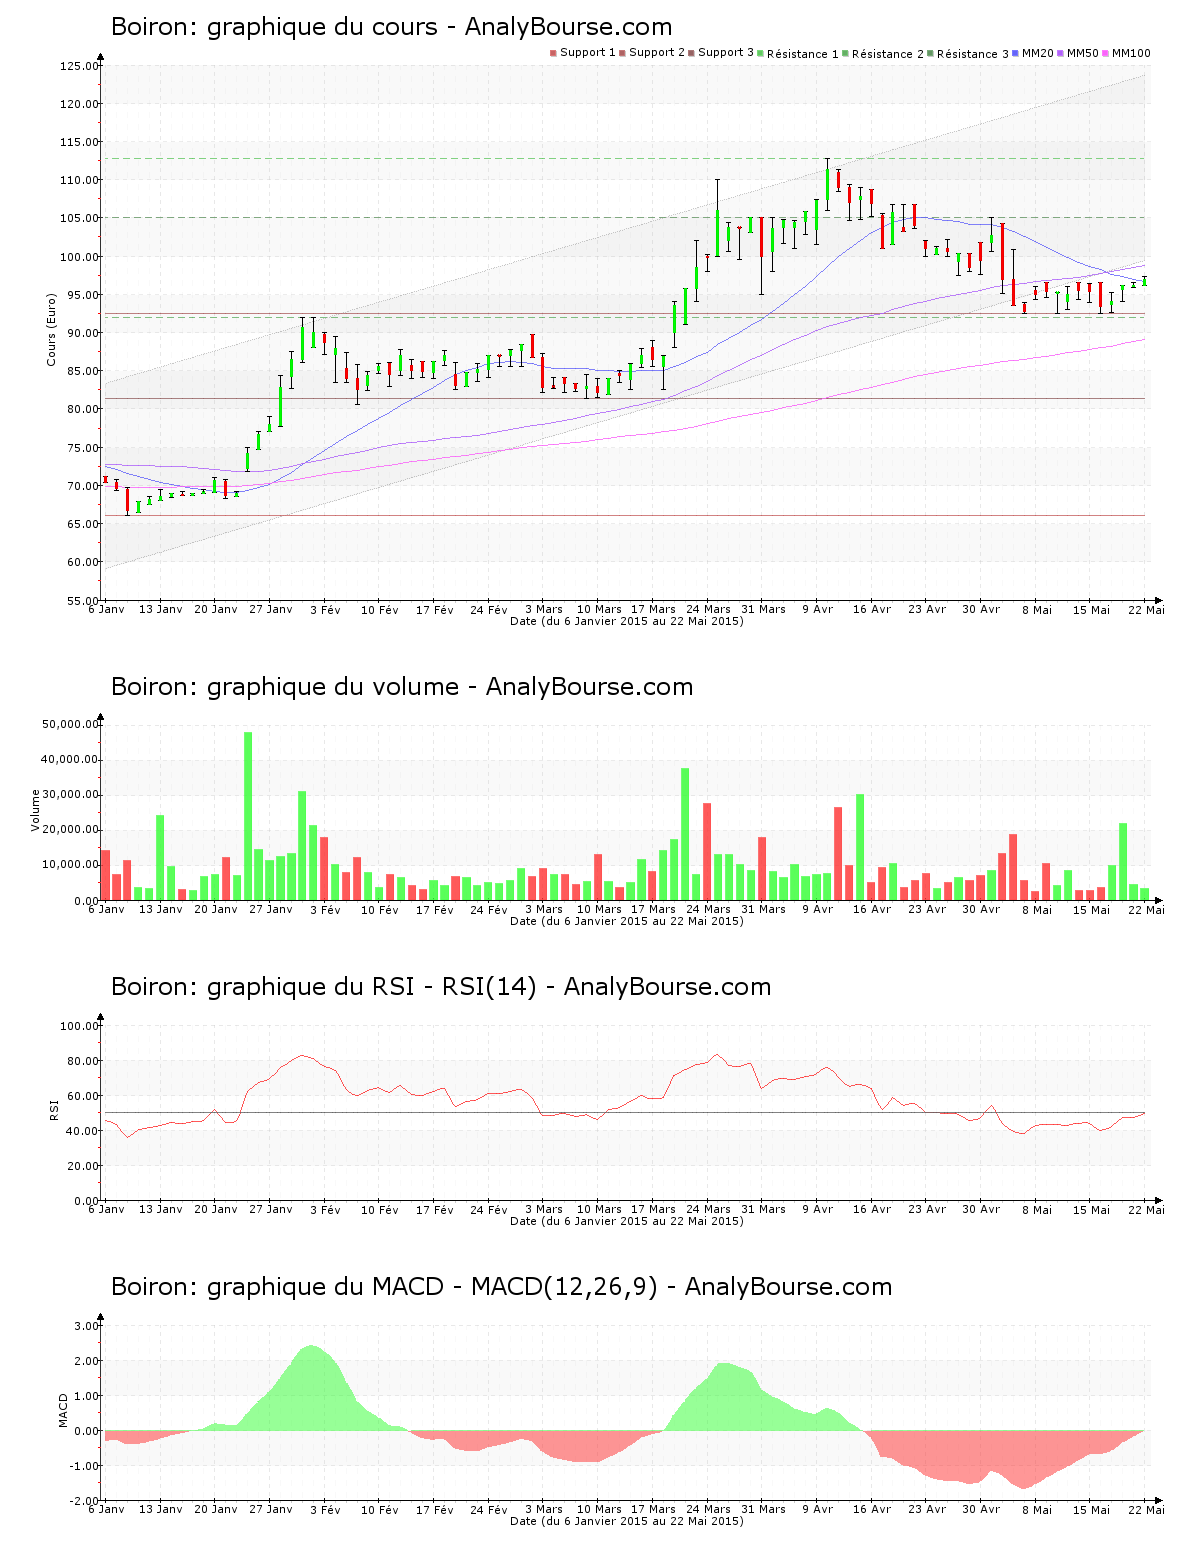Click the -1.00 MACD axis value
The height and width of the screenshot is (1550, 1200).
pyautogui.click(x=84, y=1466)
